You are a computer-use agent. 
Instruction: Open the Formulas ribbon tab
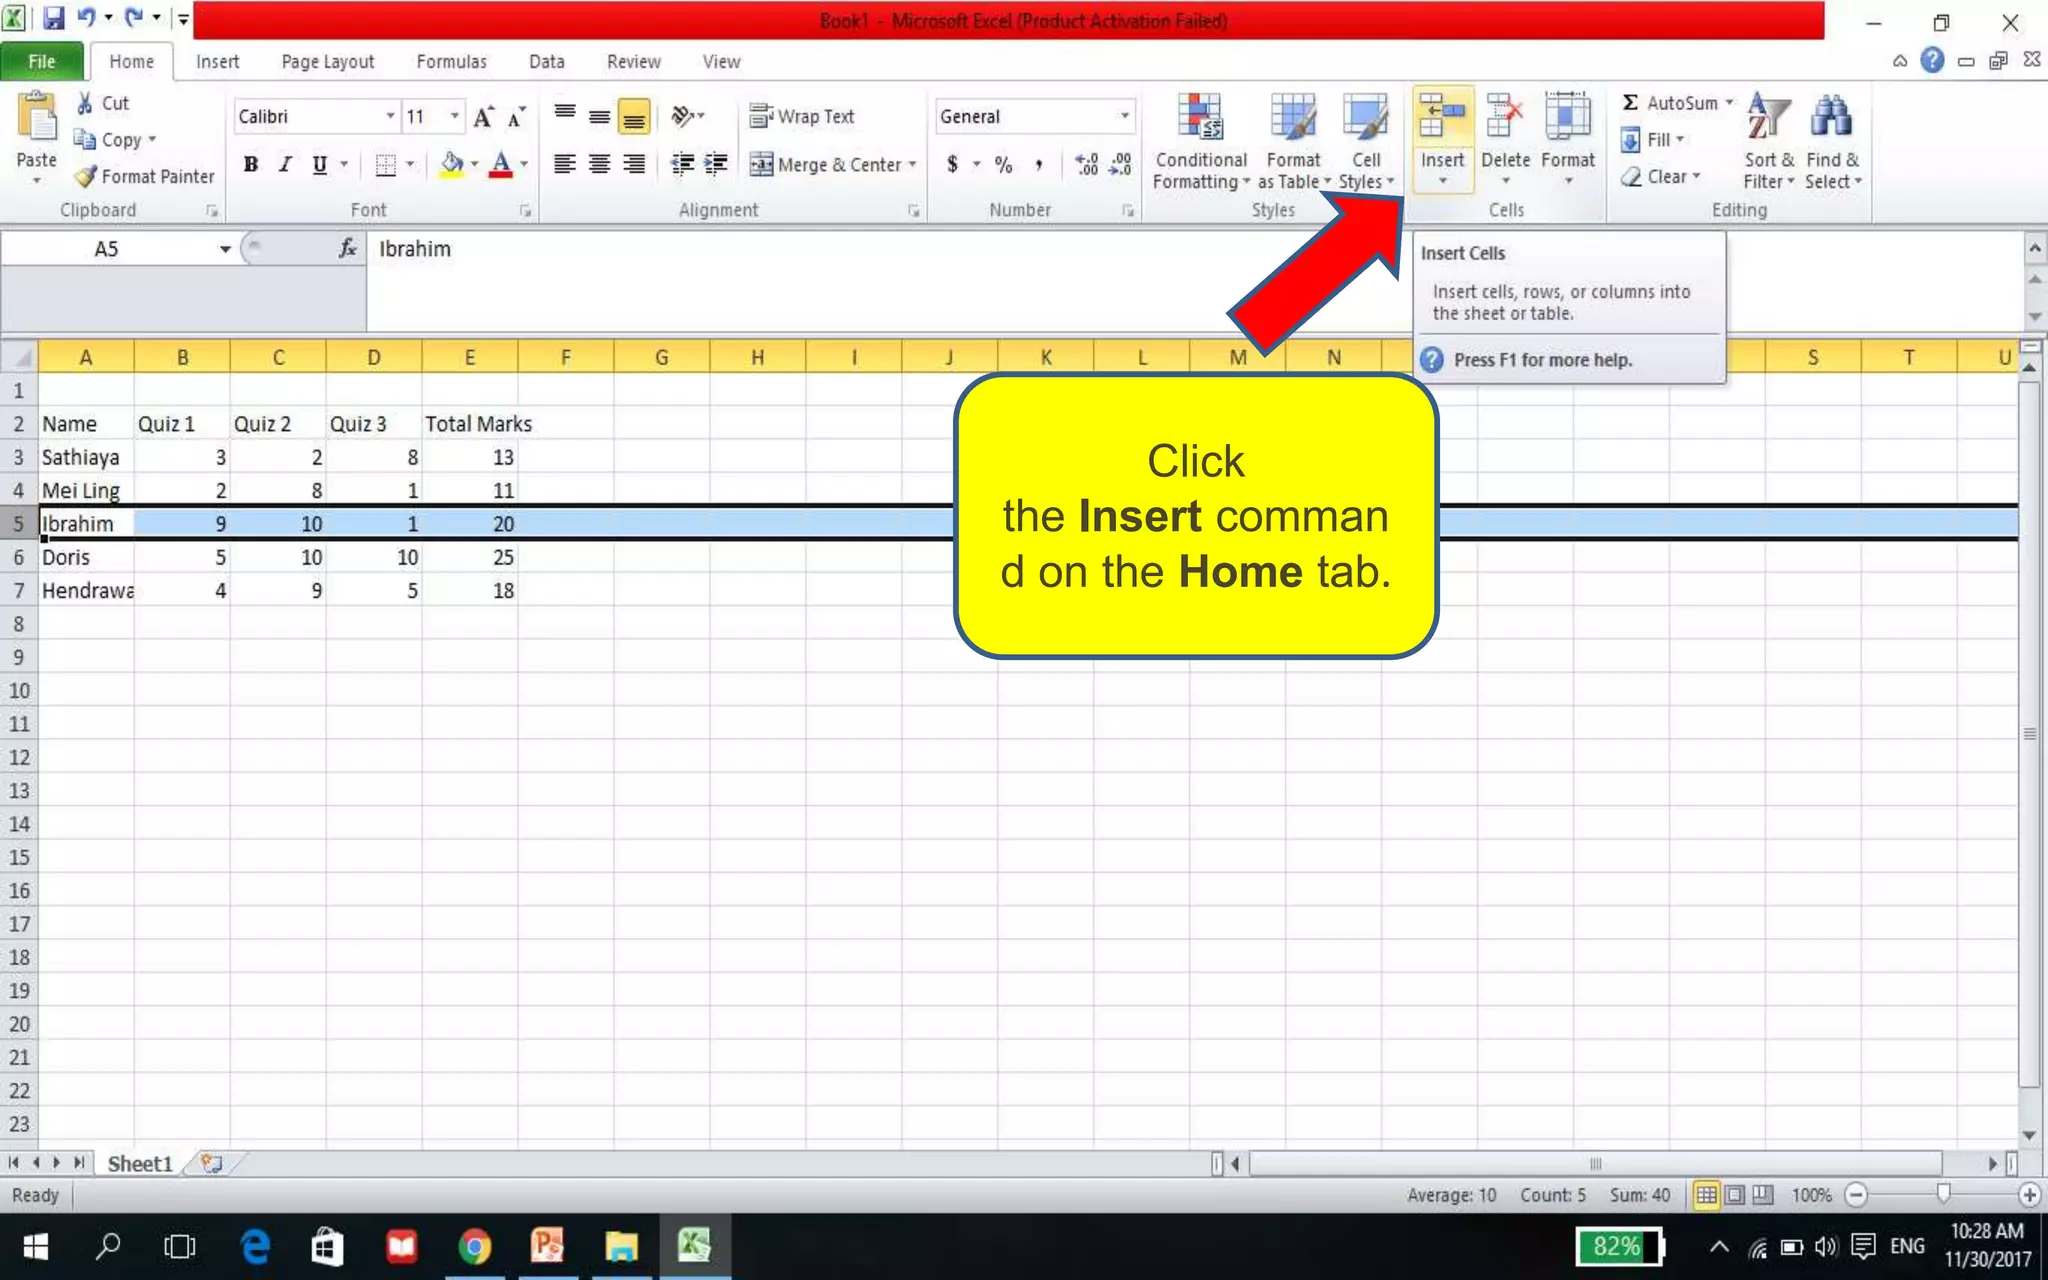click(x=451, y=62)
